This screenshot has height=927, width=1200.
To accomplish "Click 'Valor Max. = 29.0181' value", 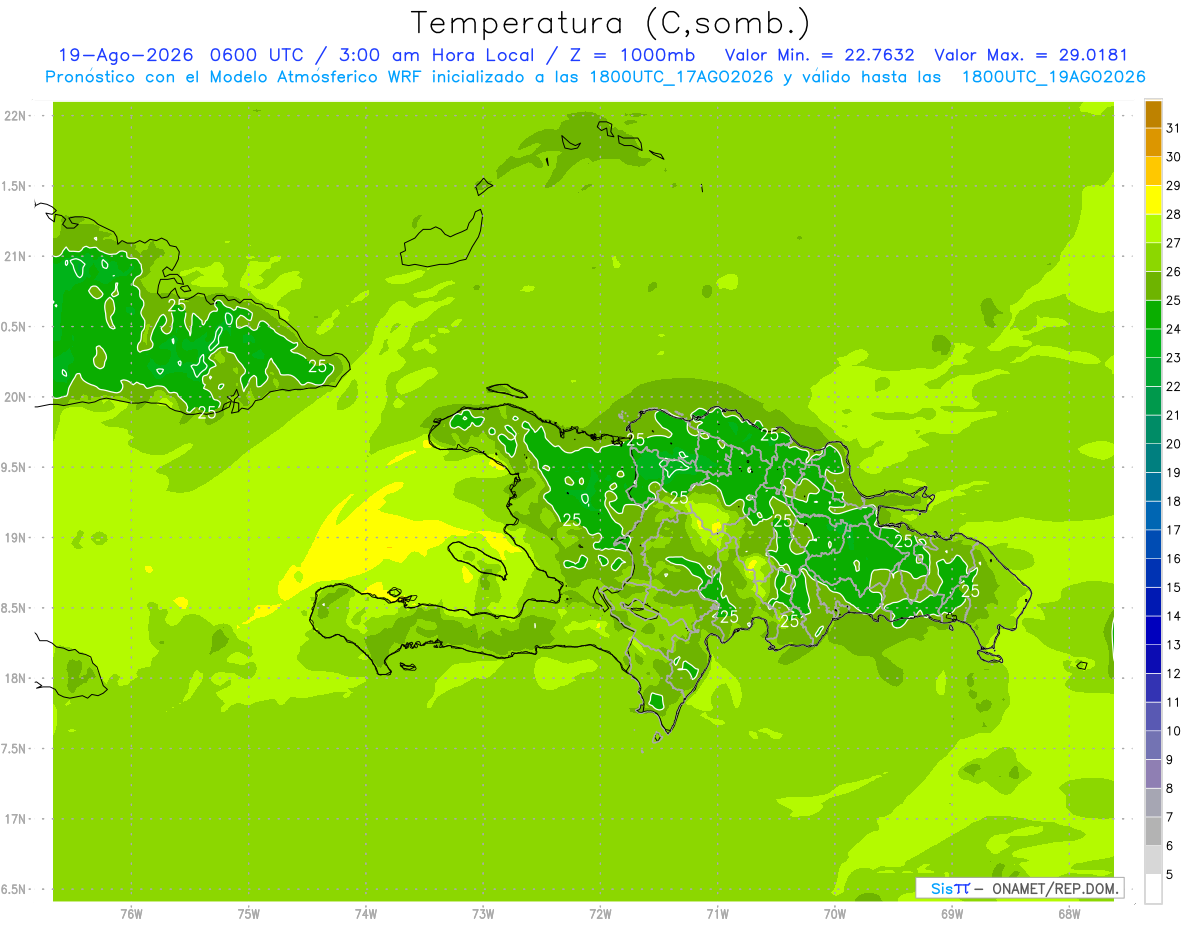I will click(x=1030, y=55).
